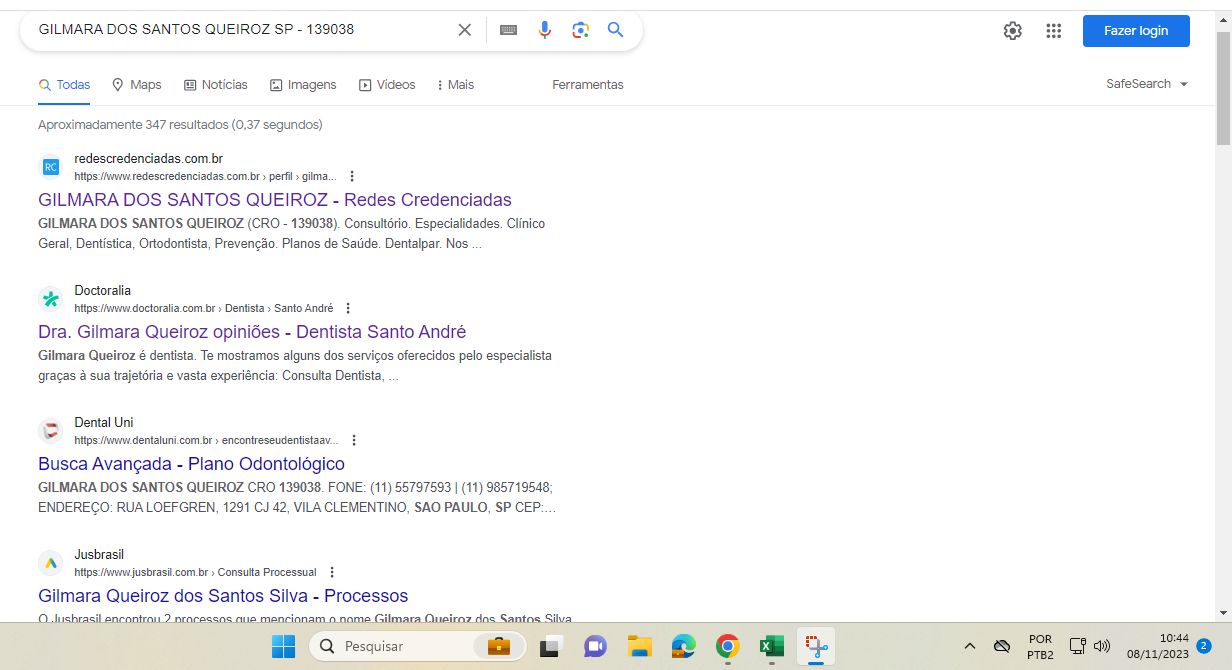Click the scrollbar down arrow

click(x=1223, y=613)
